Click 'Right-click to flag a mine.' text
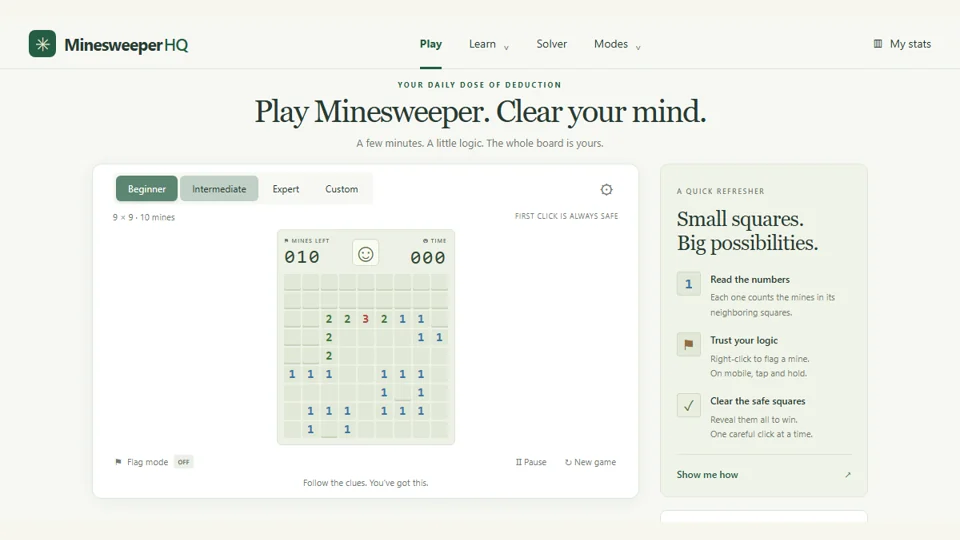The image size is (960, 540). (760, 359)
